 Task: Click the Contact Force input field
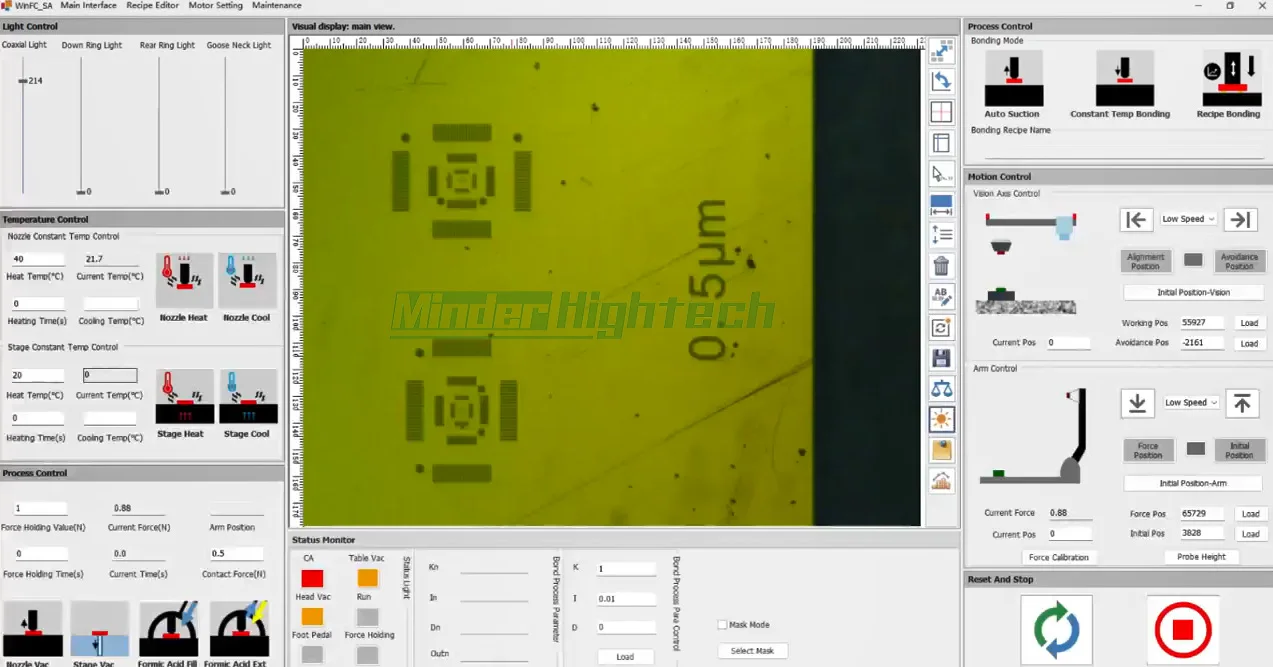[237, 553]
